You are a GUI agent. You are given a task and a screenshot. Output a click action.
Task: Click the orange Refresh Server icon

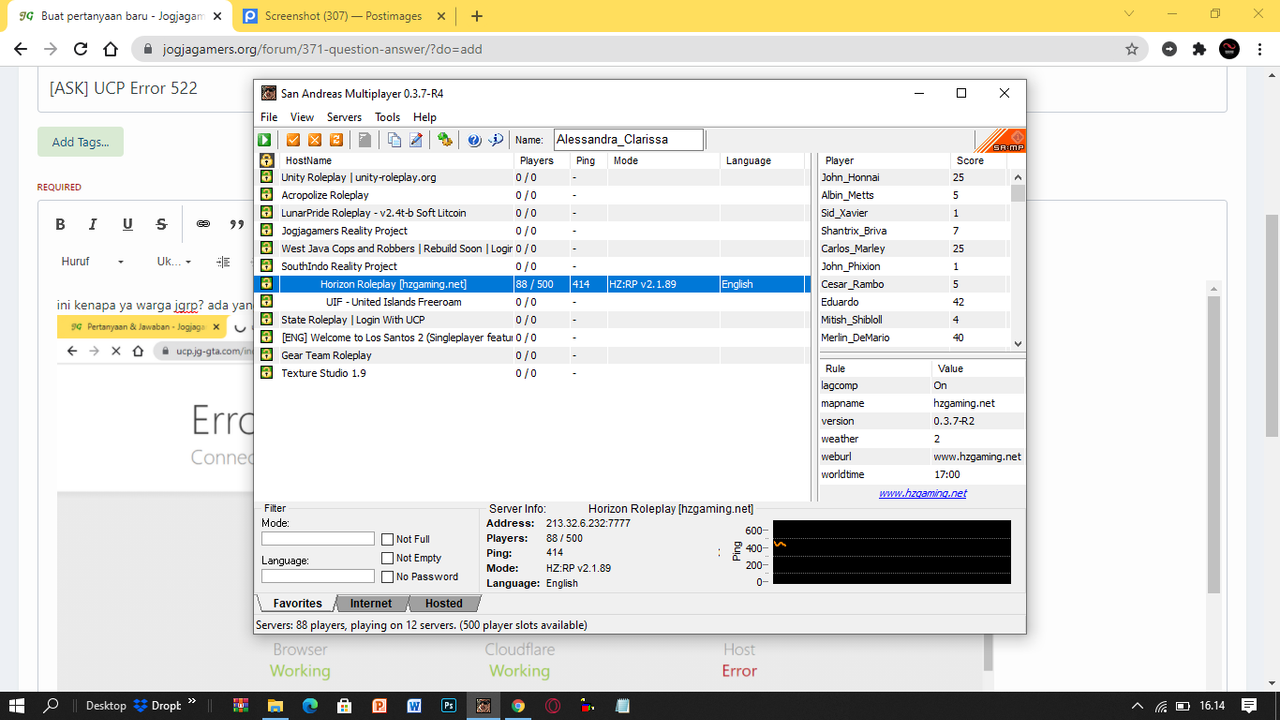tap(336, 140)
